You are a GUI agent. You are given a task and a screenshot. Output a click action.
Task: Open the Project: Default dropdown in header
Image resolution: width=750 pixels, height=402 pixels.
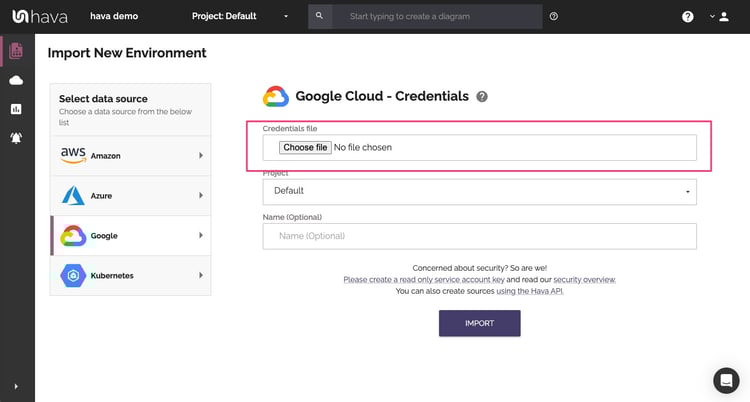[x=240, y=16]
